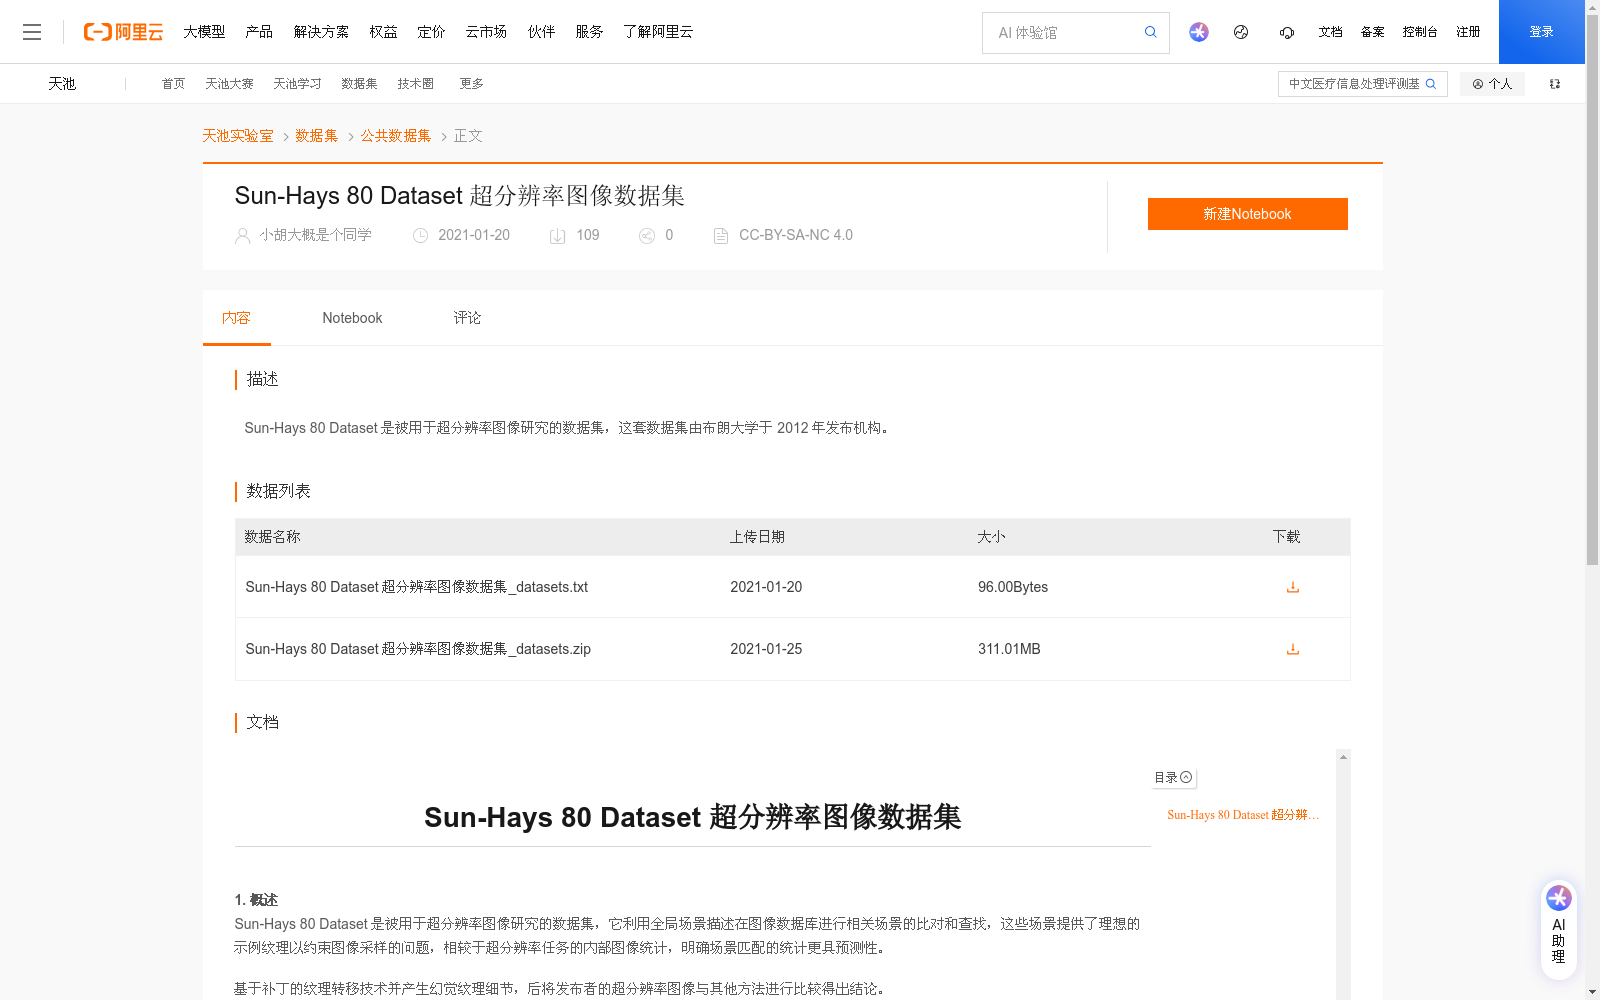Click the 天池 brand link
Screen dimensions: 1600x1000
[62, 84]
